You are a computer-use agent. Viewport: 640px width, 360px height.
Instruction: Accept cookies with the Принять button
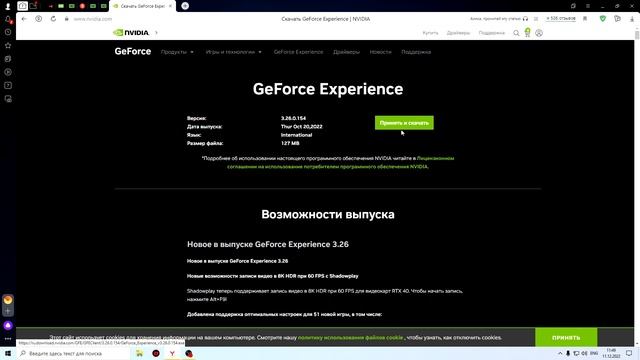coord(566,338)
